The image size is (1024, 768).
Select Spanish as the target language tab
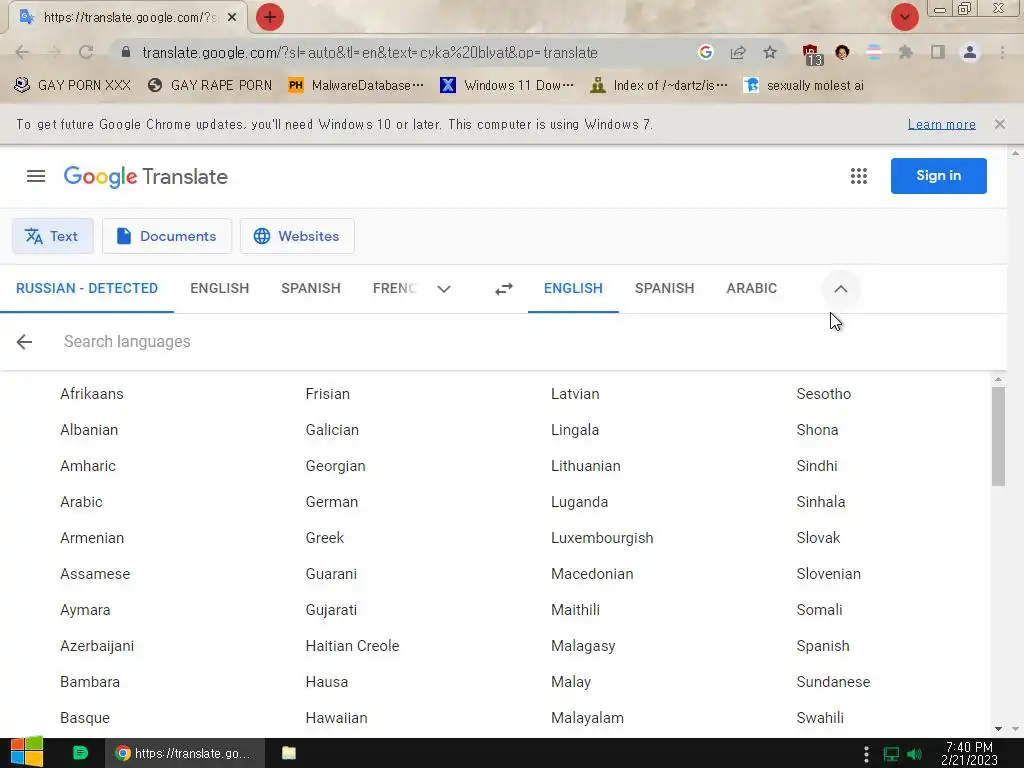(x=664, y=288)
